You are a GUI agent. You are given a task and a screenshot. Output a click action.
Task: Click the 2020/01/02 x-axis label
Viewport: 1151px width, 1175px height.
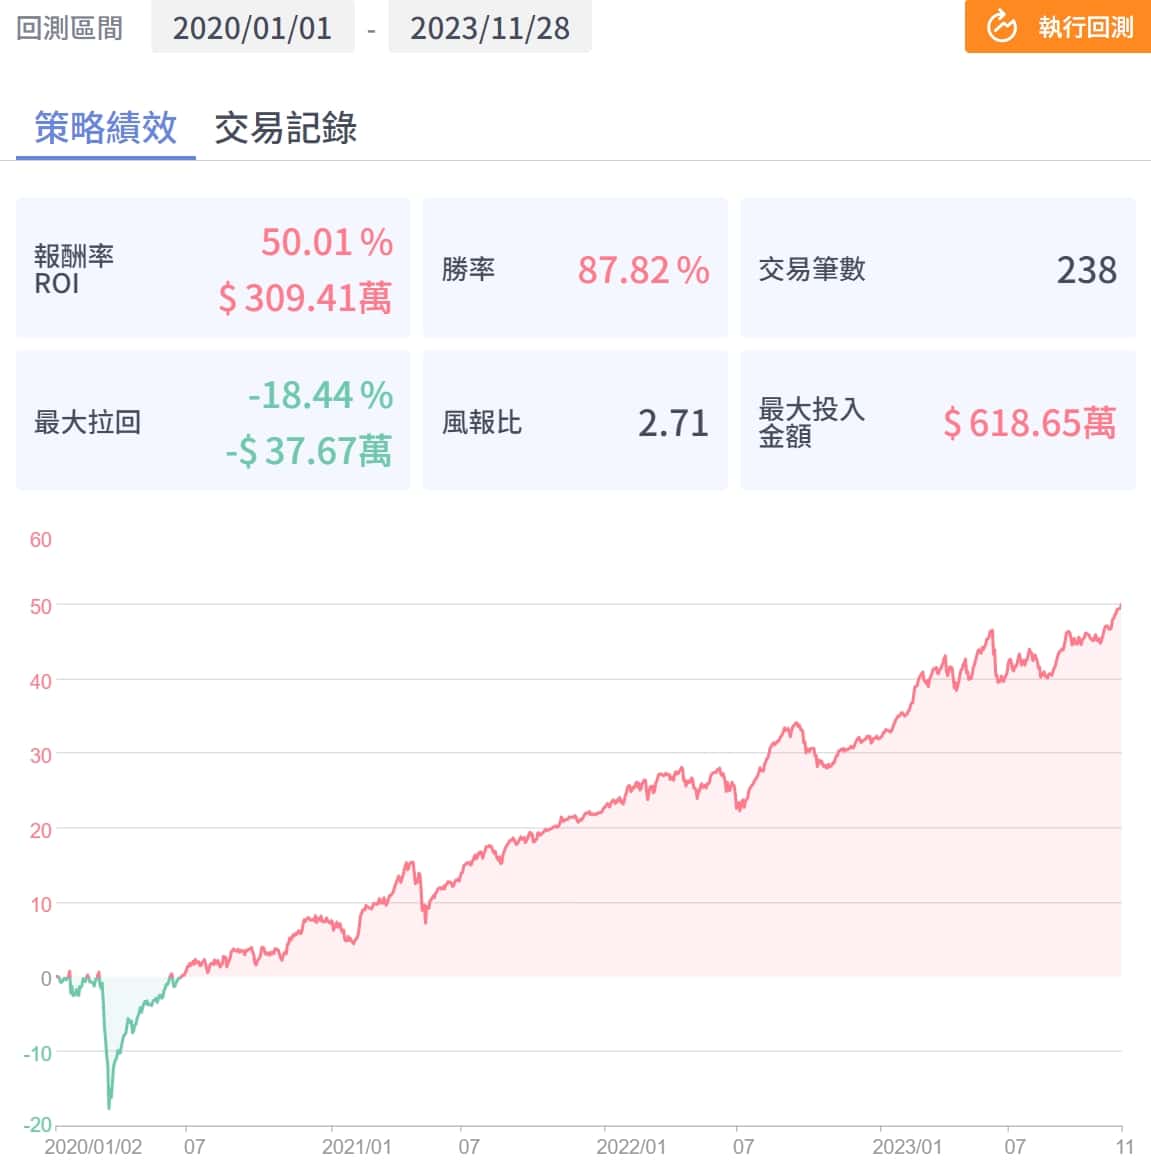click(93, 1146)
